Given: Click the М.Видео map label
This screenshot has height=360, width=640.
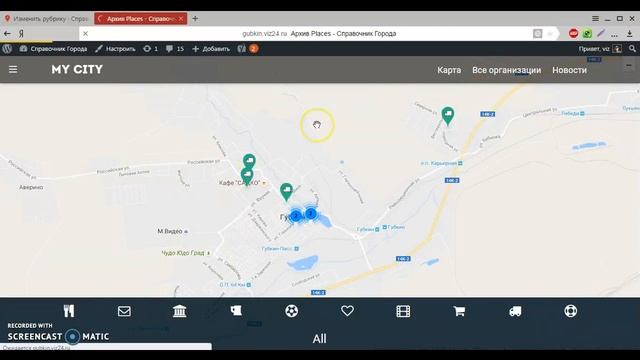Looking at the screenshot, I should click(x=170, y=231).
